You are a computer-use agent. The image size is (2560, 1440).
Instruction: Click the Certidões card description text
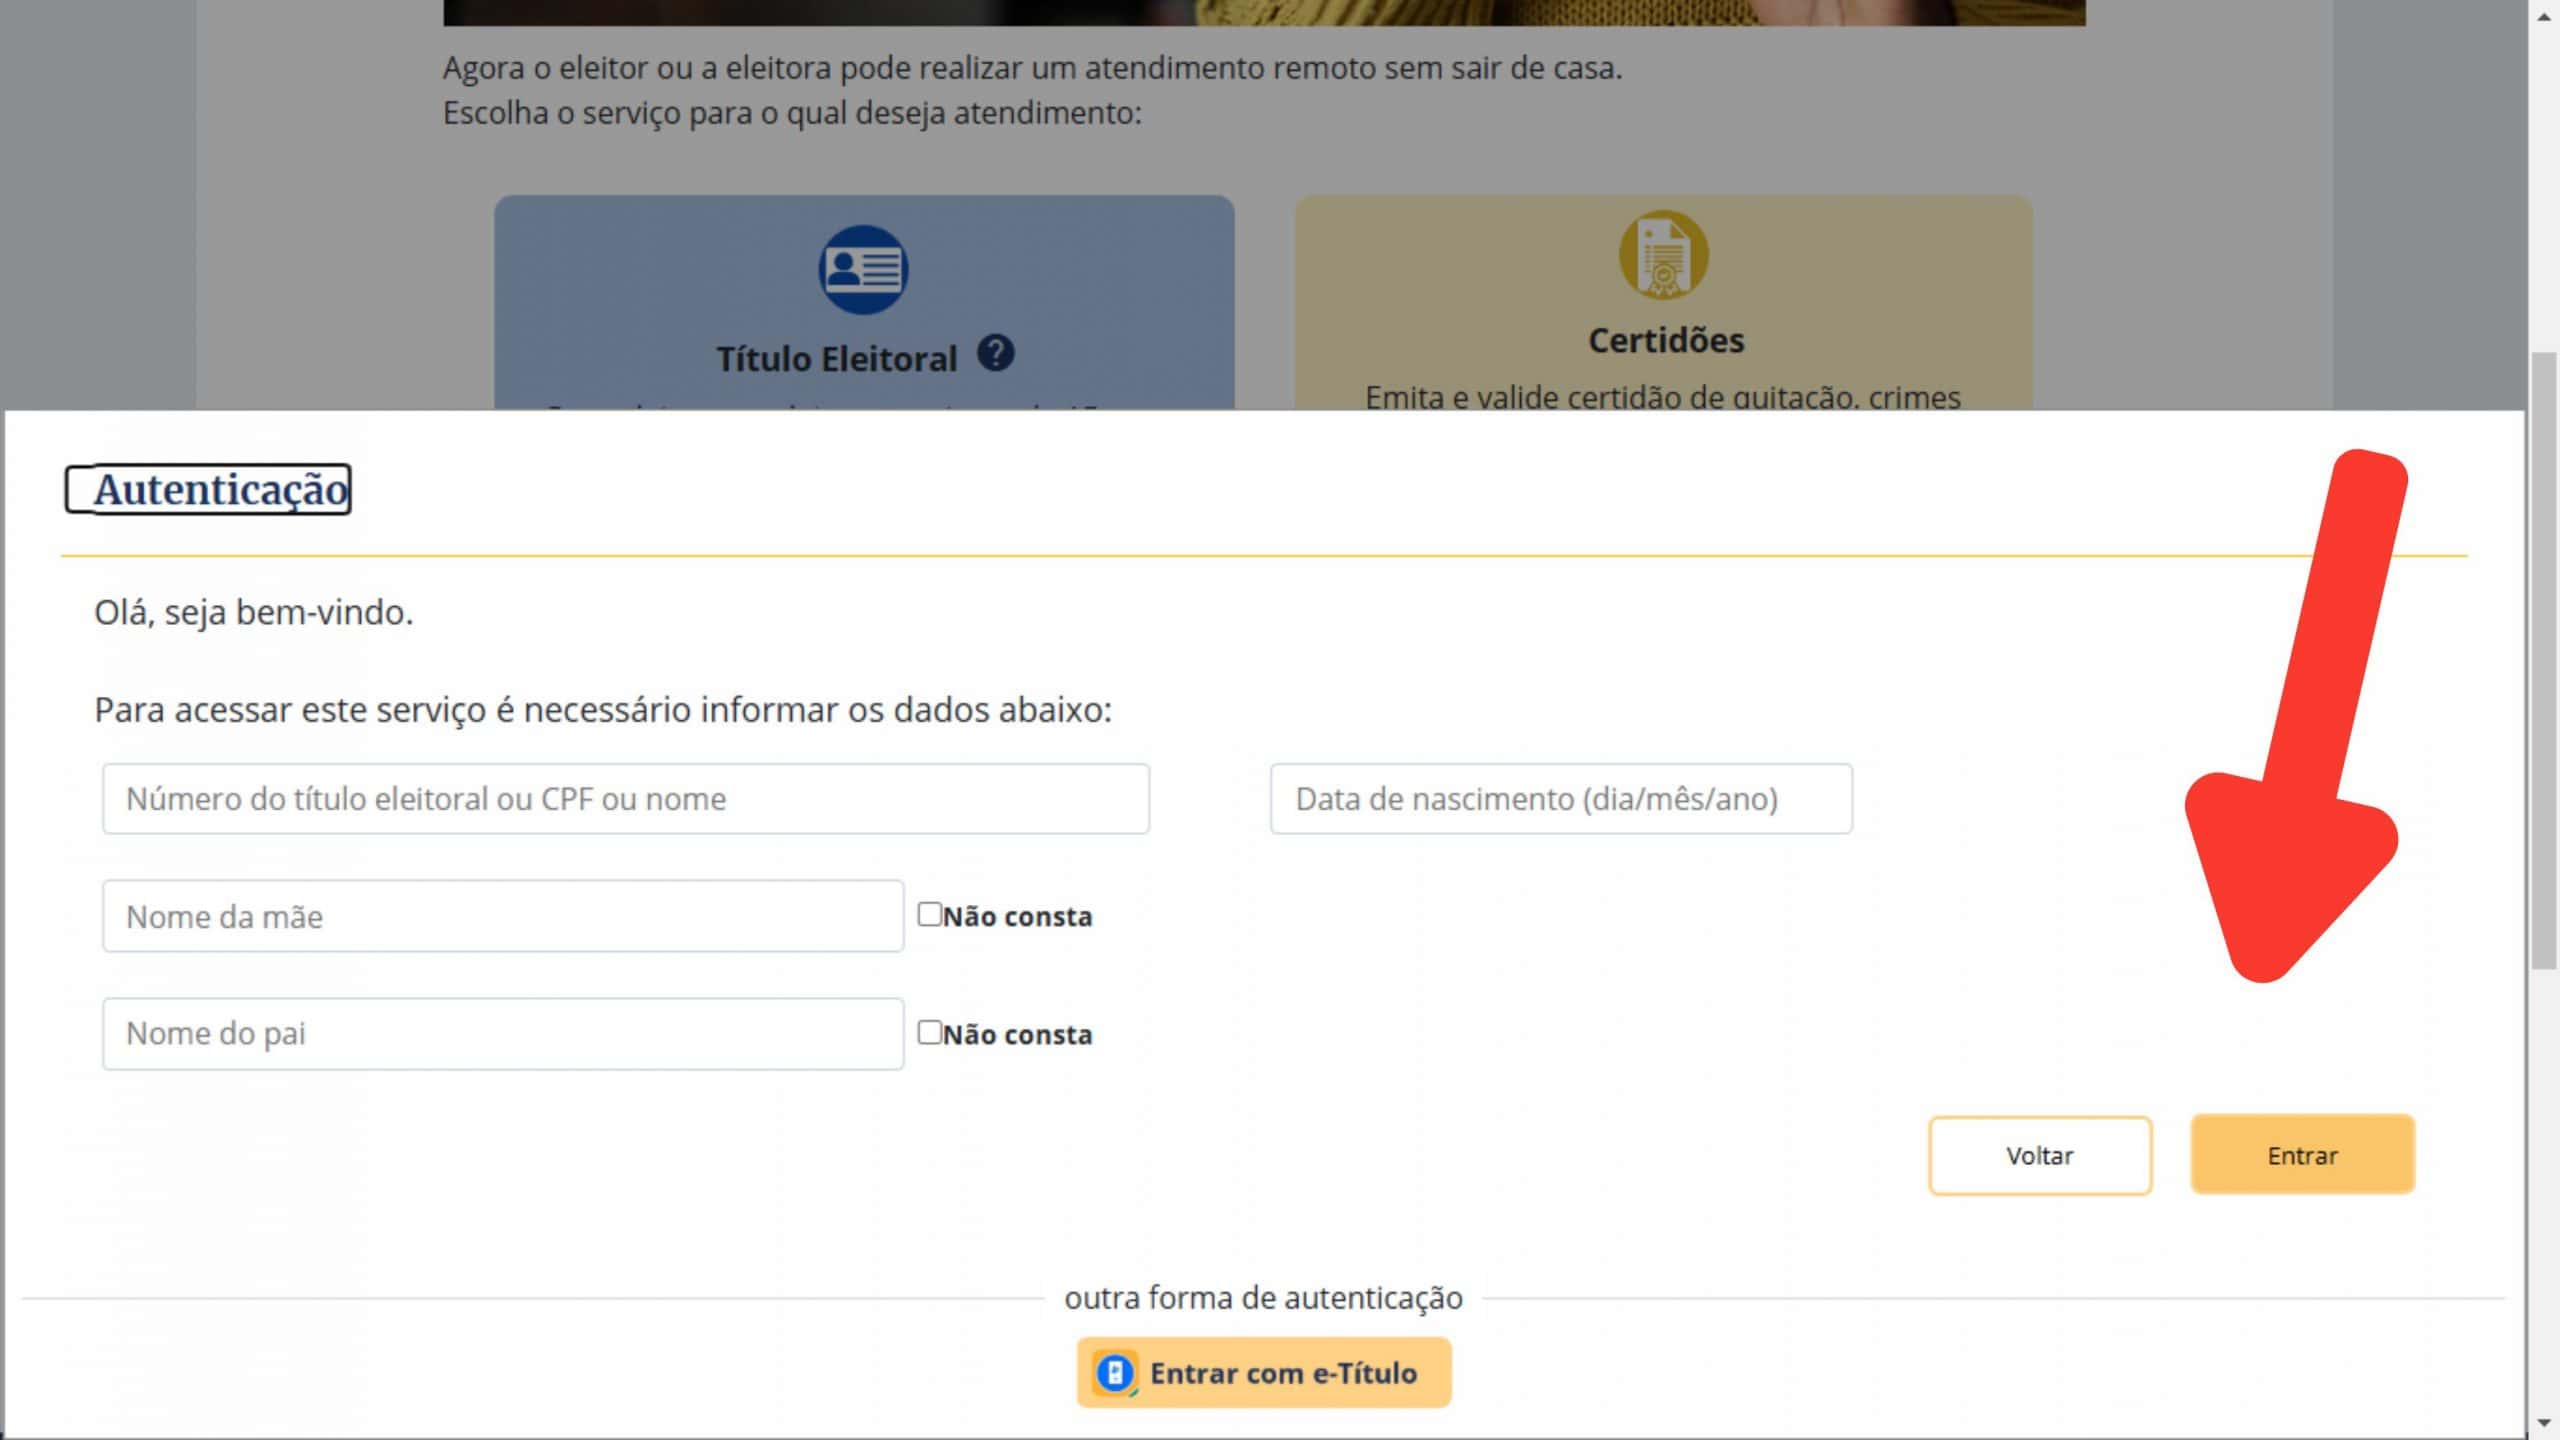(1662, 397)
